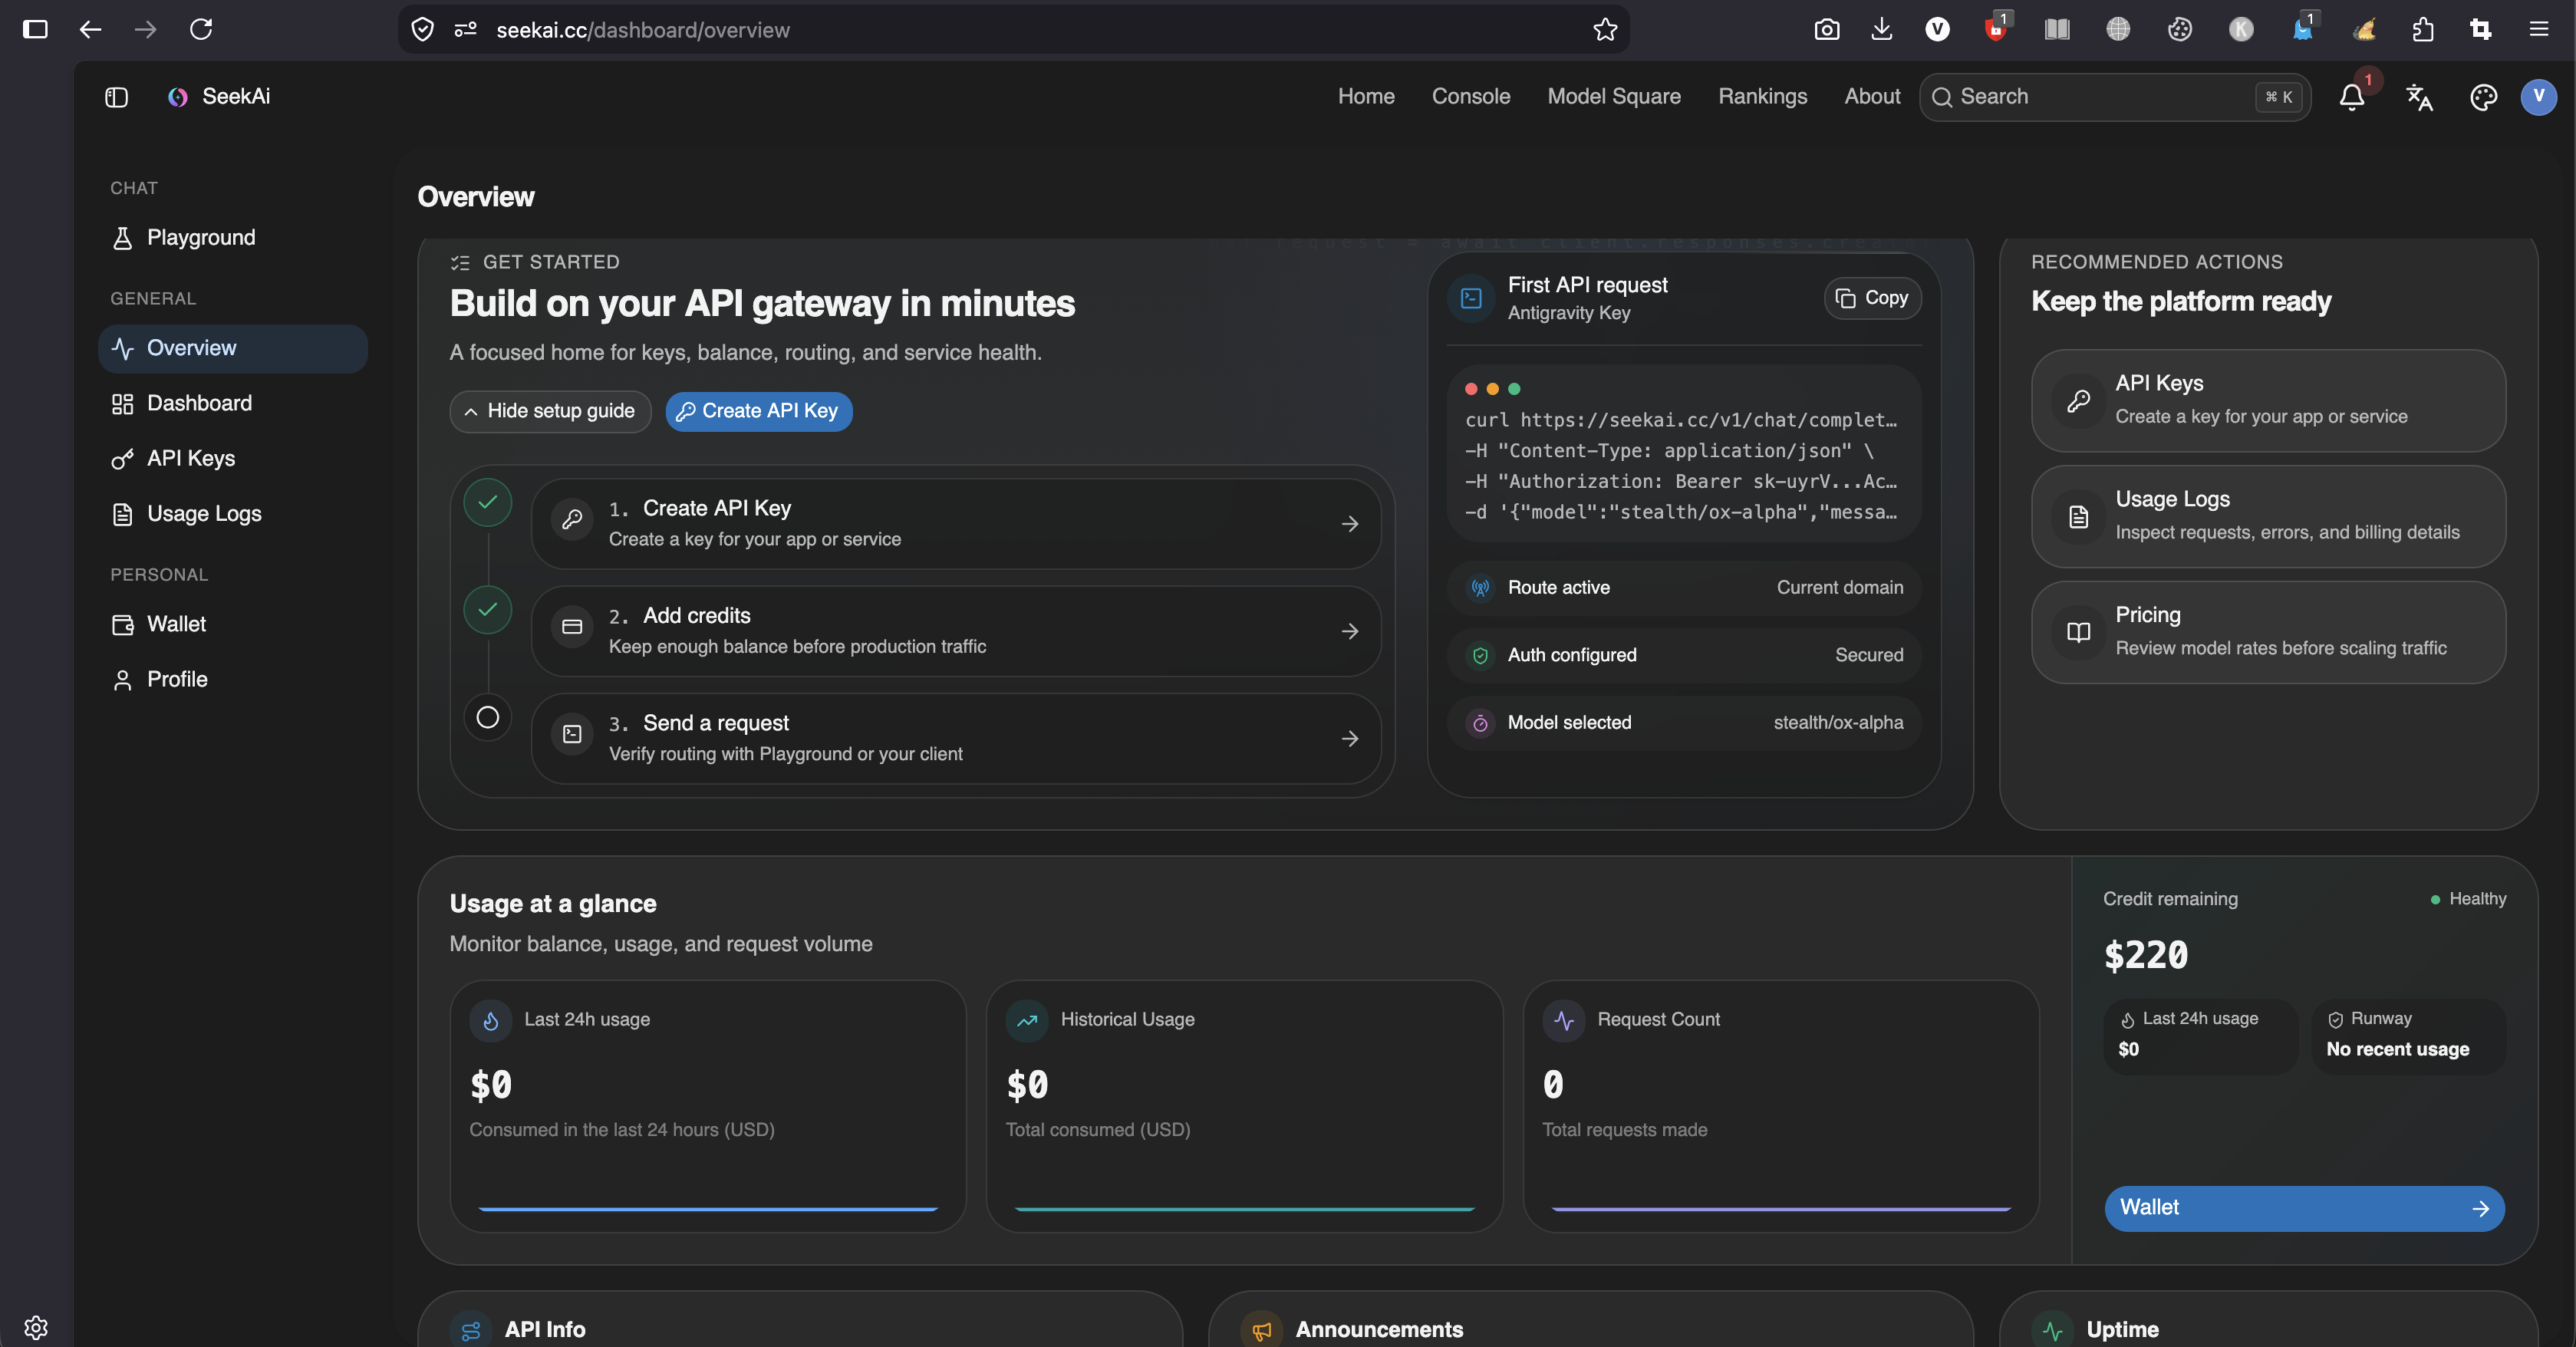Open Wallet in the sidebar
This screenshot has height=1347, width=2576.
(233, 624)
